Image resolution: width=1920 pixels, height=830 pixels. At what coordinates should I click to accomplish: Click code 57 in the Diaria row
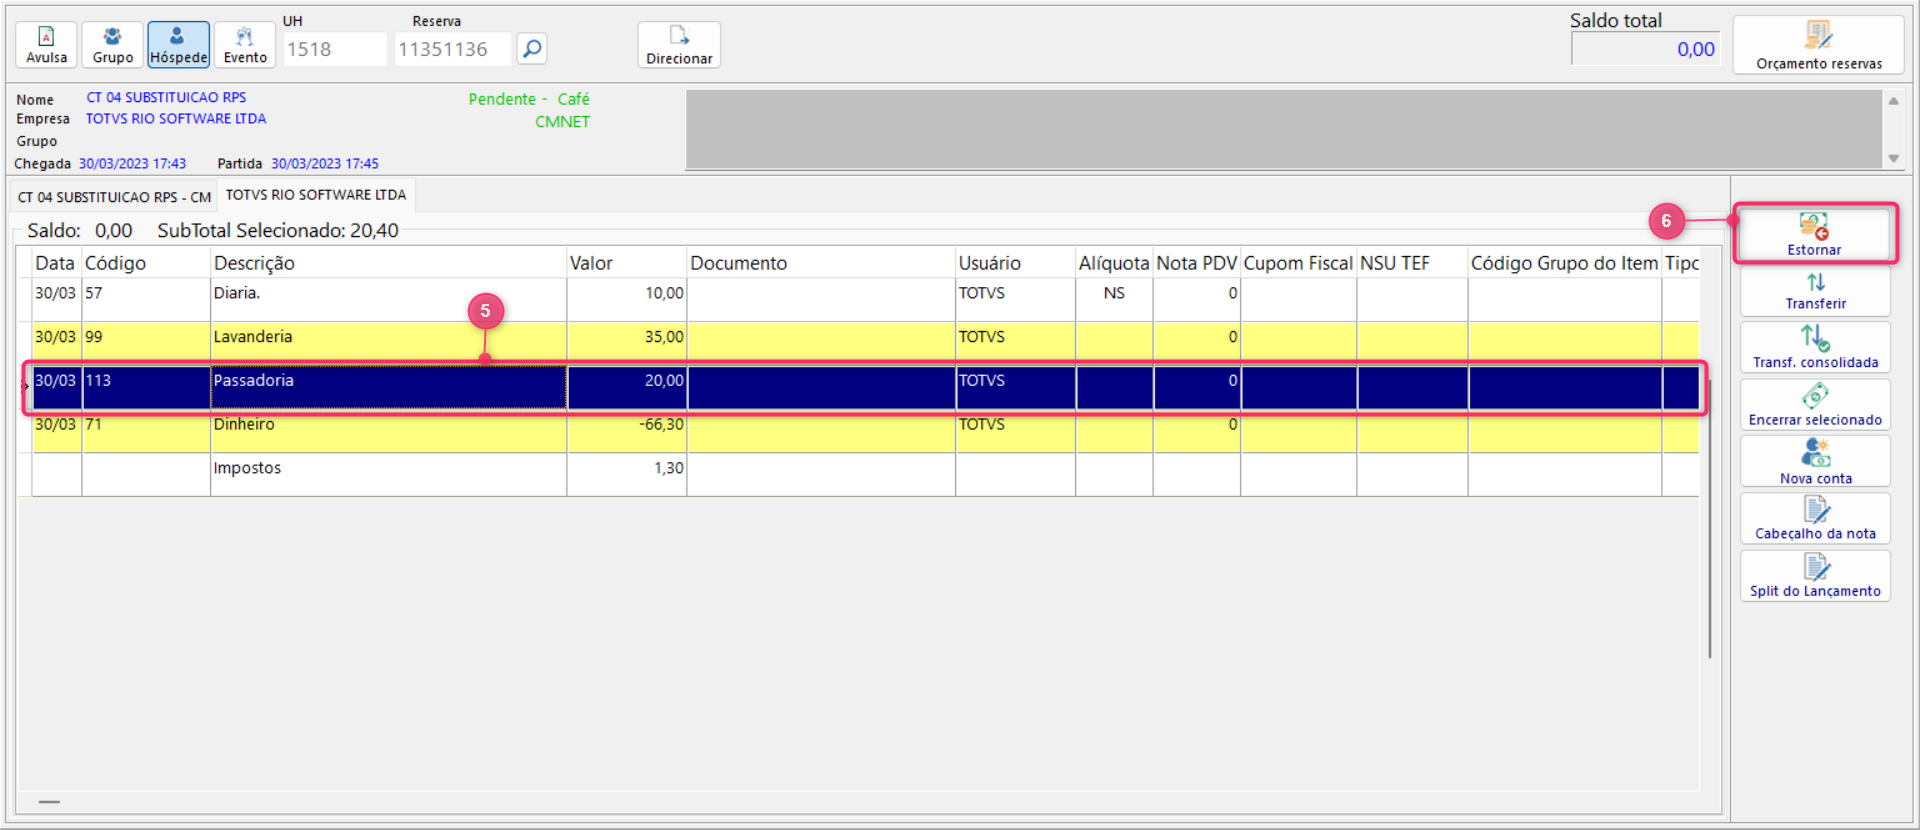click(x=94, y=293)
